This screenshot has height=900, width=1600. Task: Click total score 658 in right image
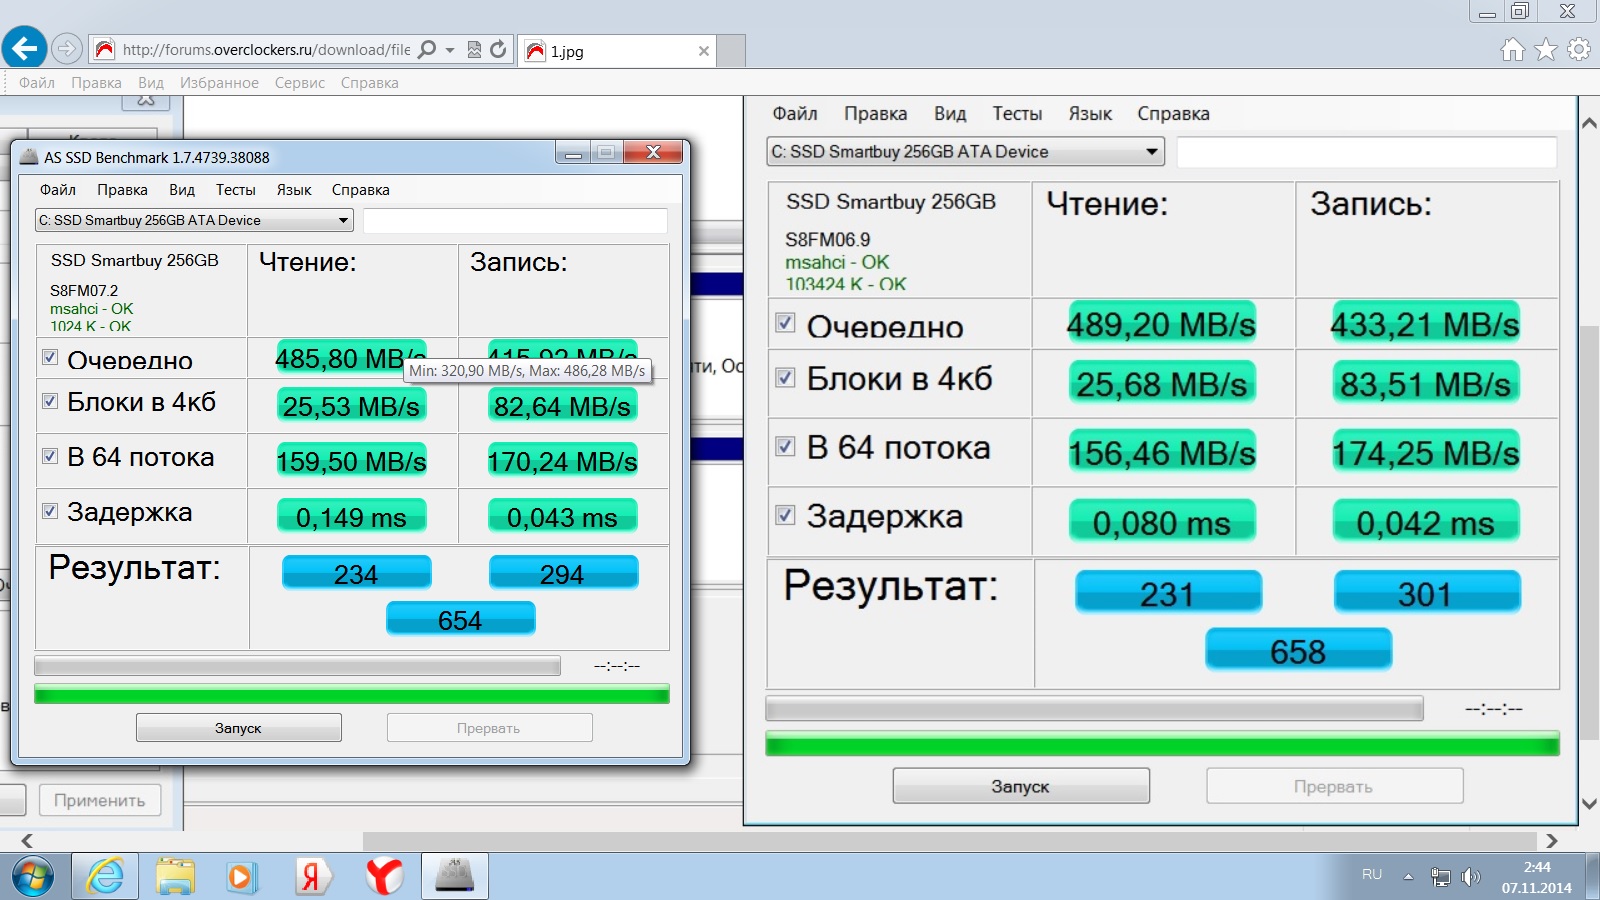tap(1298, 650)
